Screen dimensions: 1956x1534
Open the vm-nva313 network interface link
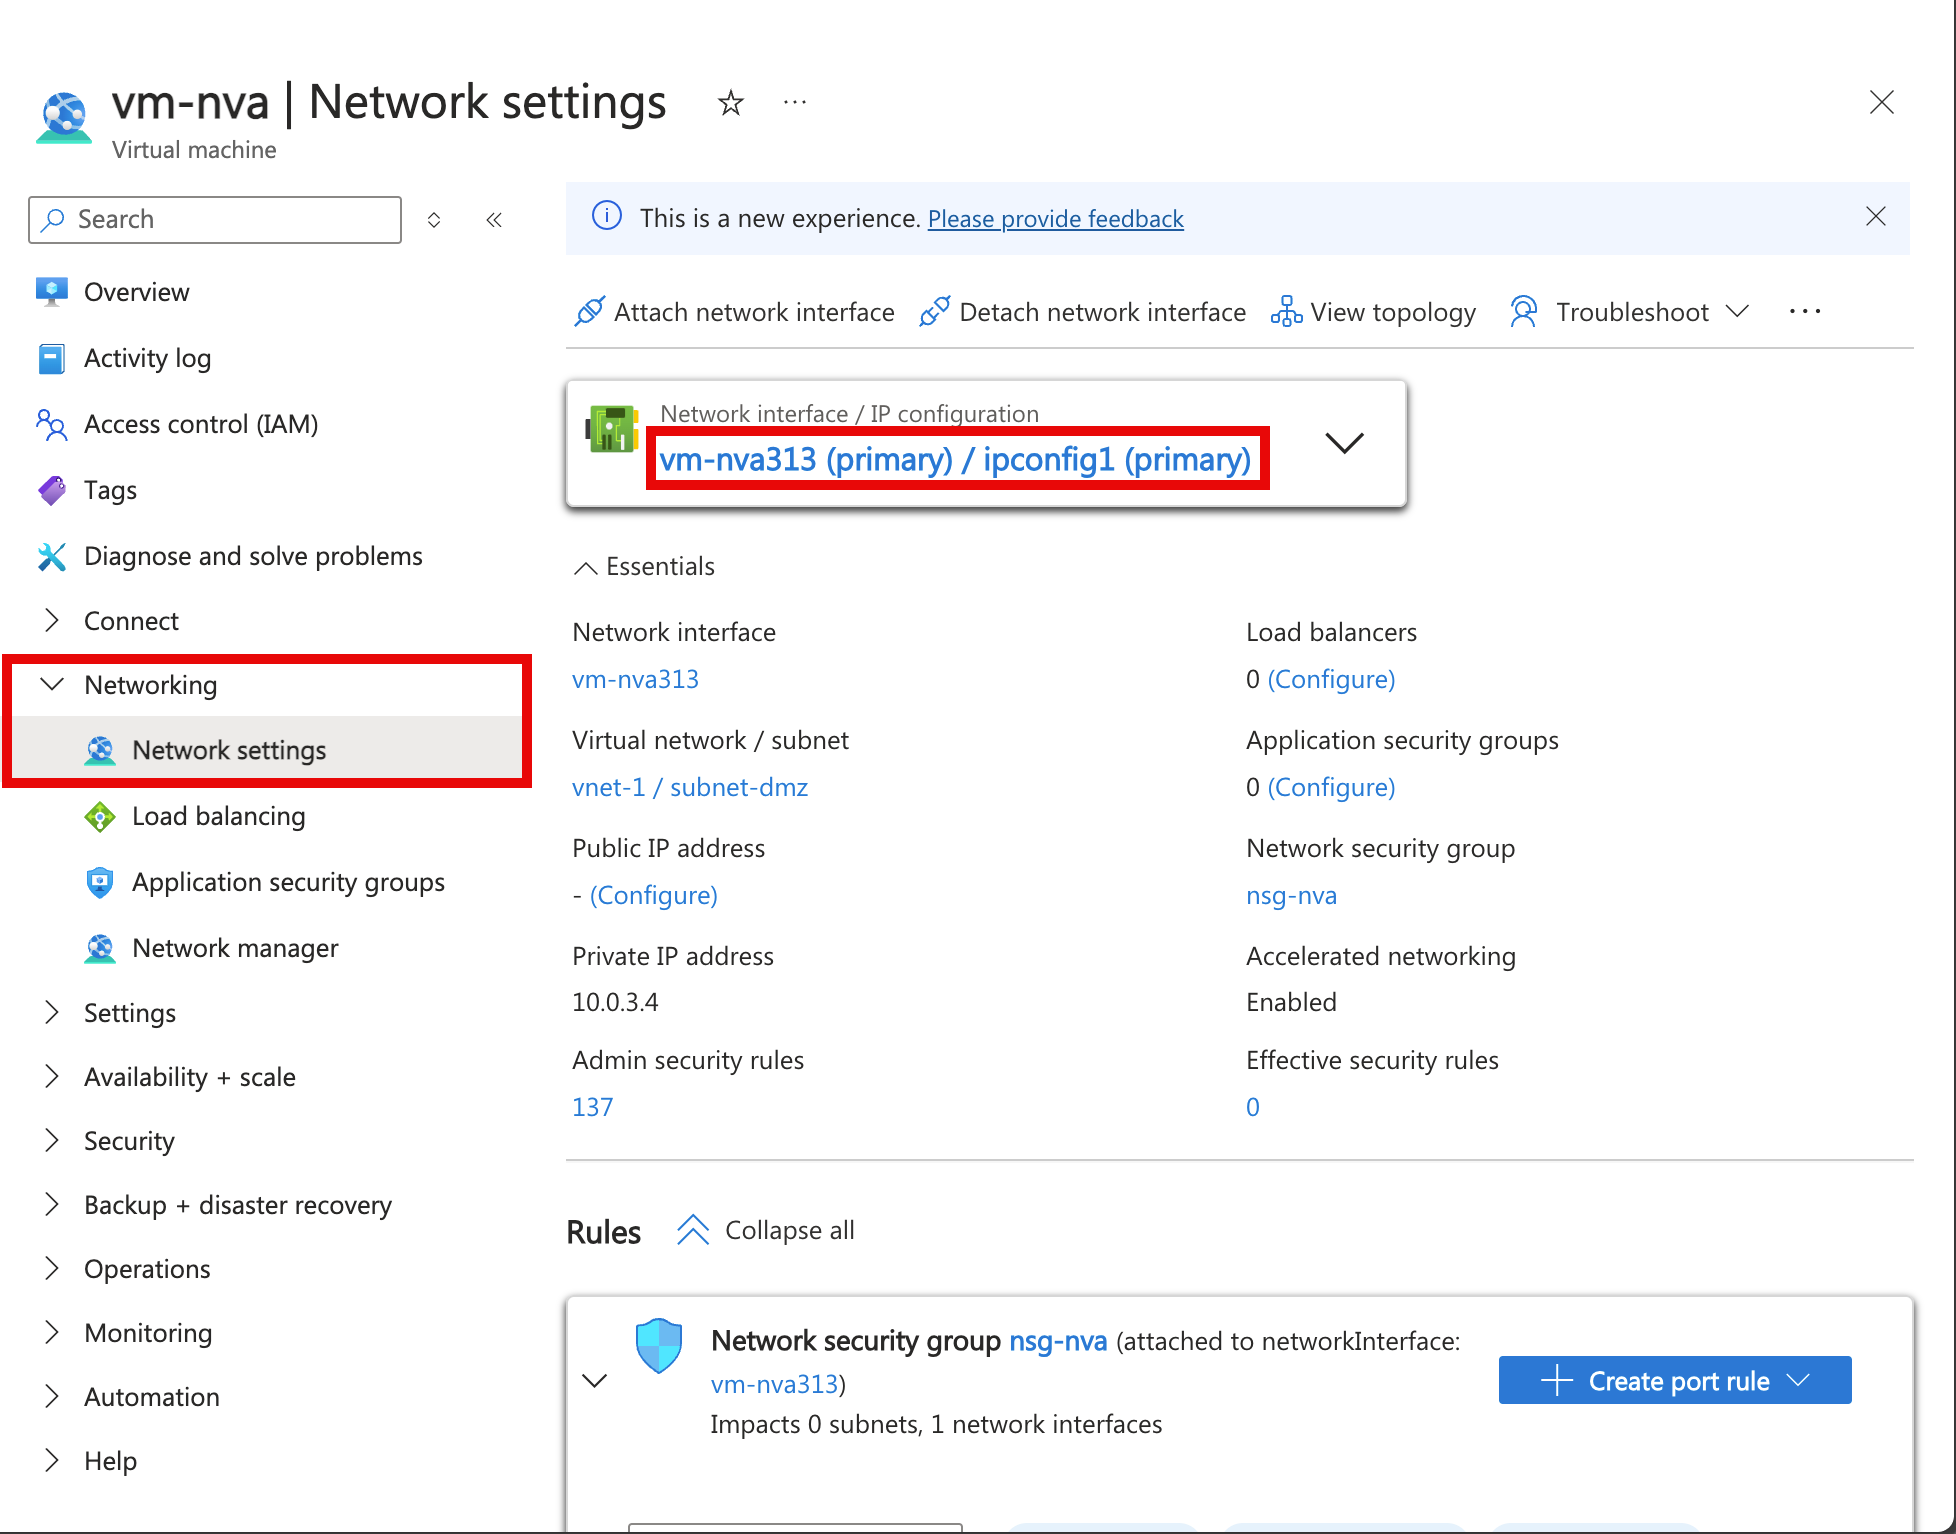[x=635, y=678]
